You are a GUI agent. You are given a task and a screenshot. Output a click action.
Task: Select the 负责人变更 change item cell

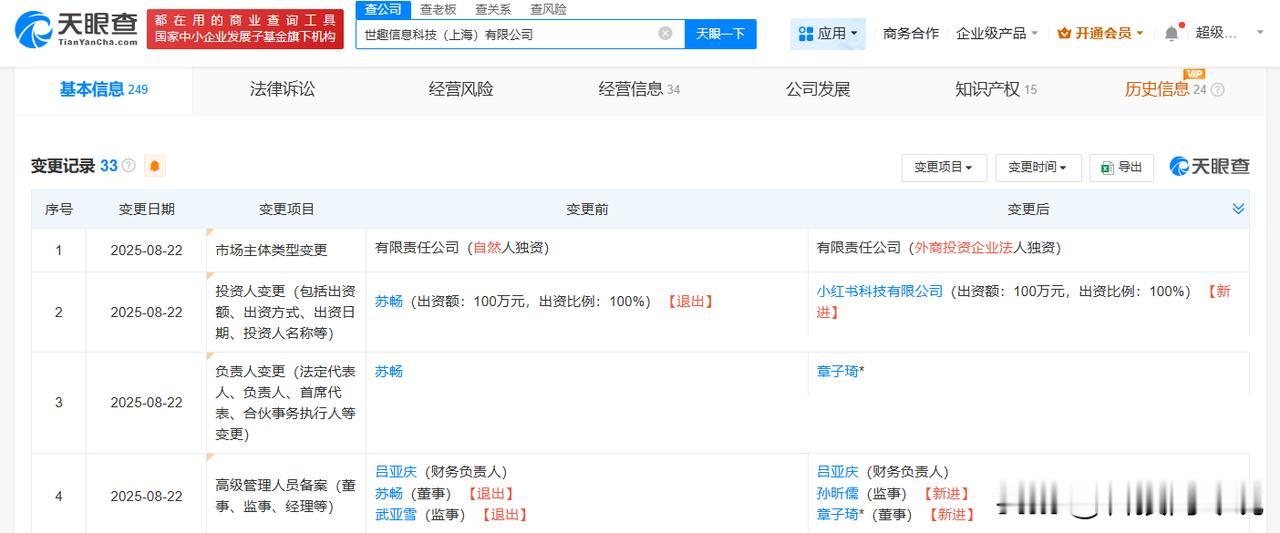click(x=286, y=402)
